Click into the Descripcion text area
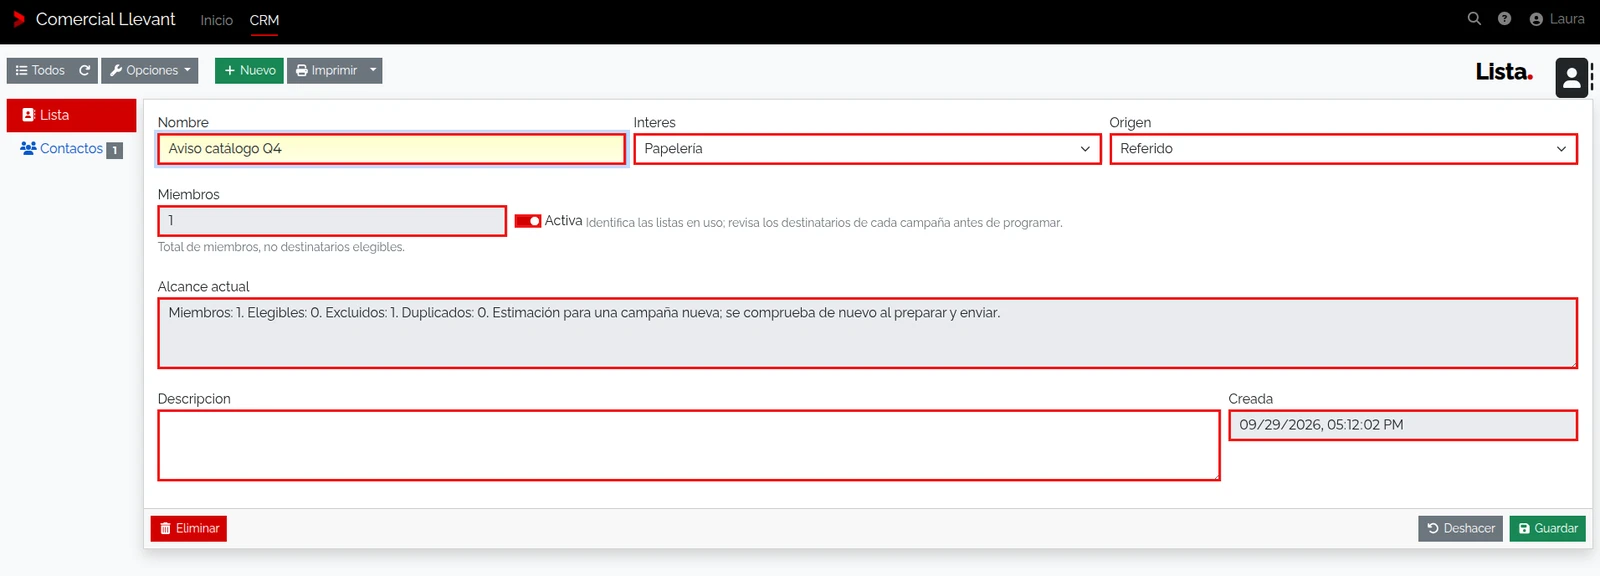 pos(688,445)
